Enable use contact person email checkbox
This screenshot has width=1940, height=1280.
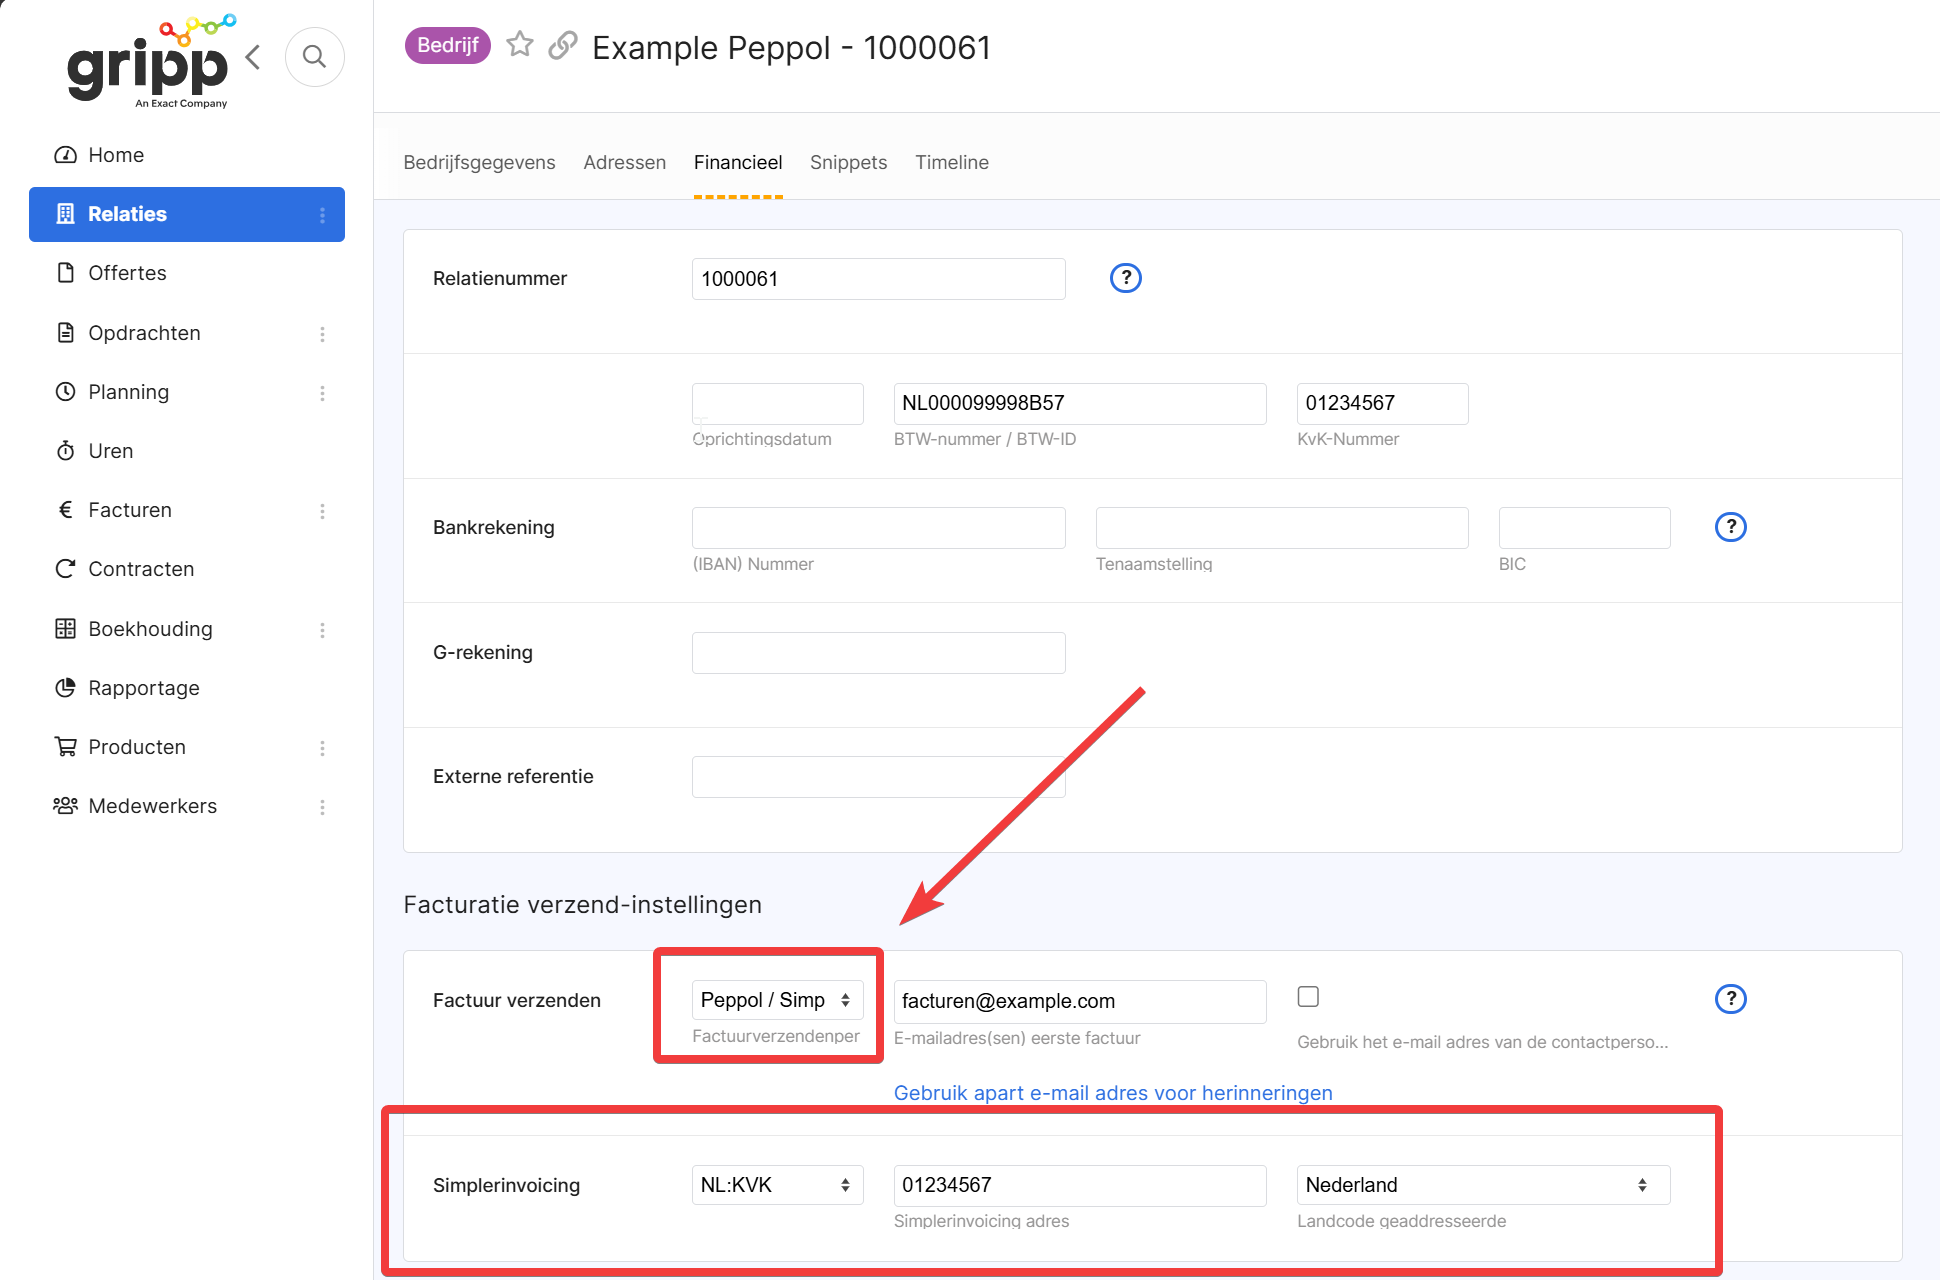coord(1308,997)
